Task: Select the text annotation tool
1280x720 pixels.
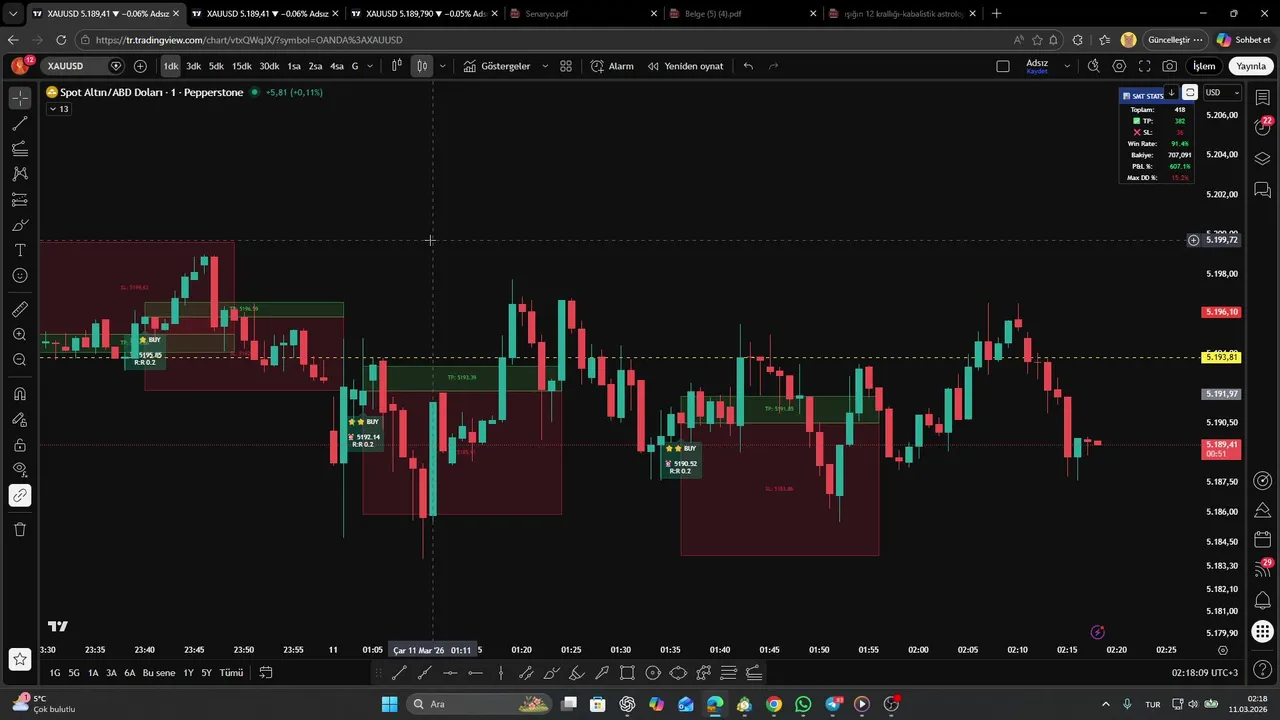Action: coord(20,250)
